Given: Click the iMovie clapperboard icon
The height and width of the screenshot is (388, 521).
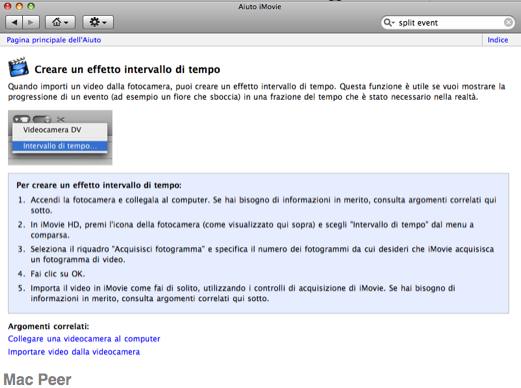Looking at the screenshot, I should (x=18, y=67).
